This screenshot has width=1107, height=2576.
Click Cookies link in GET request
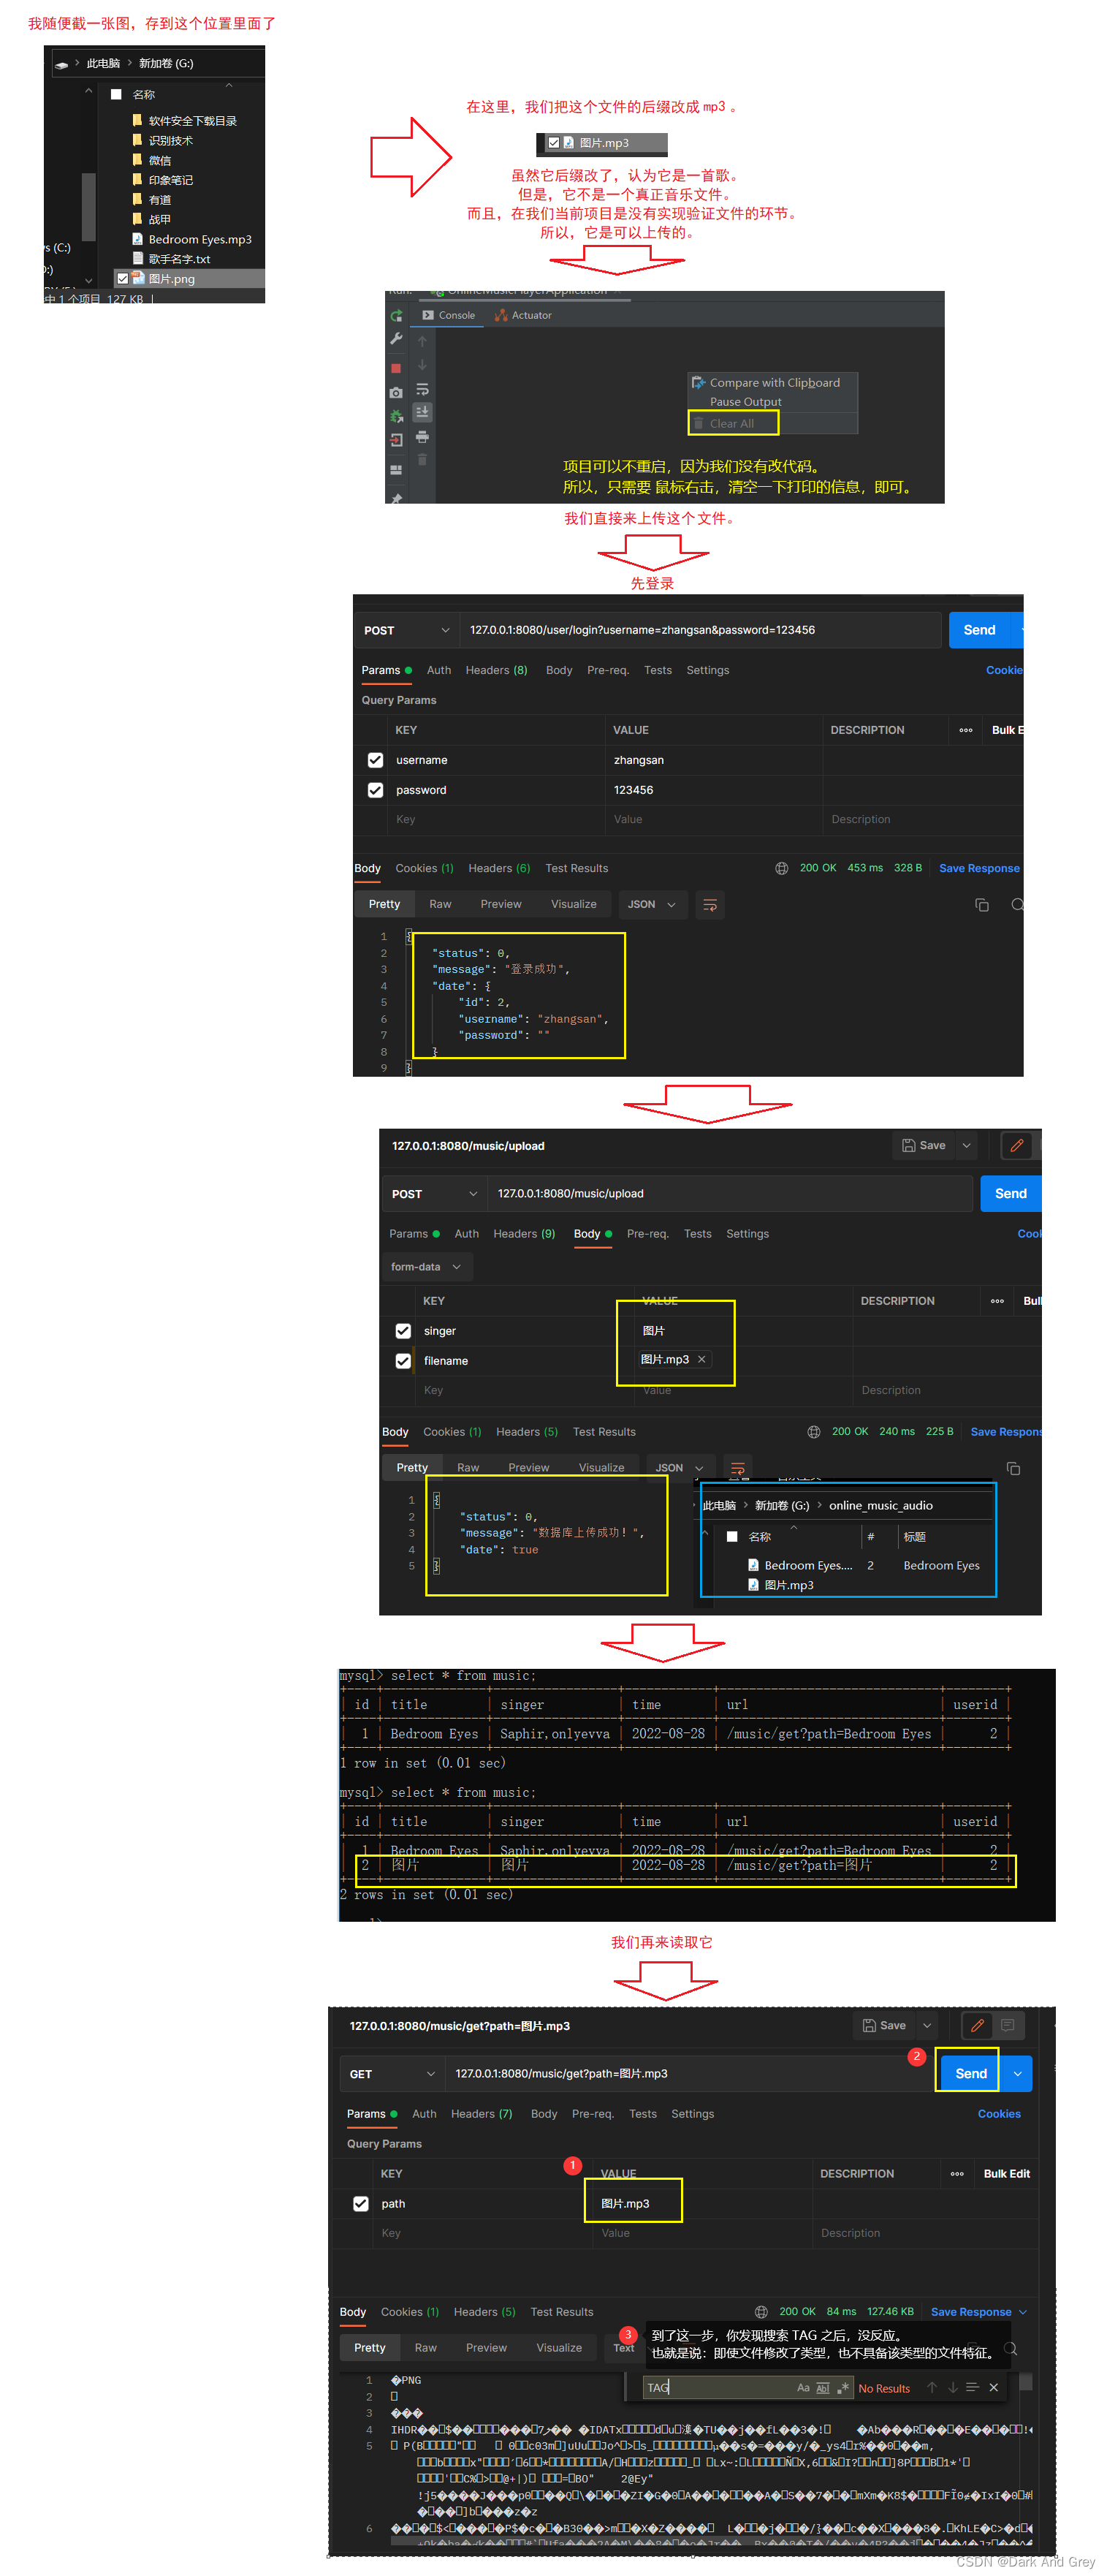[1000, 2115]
